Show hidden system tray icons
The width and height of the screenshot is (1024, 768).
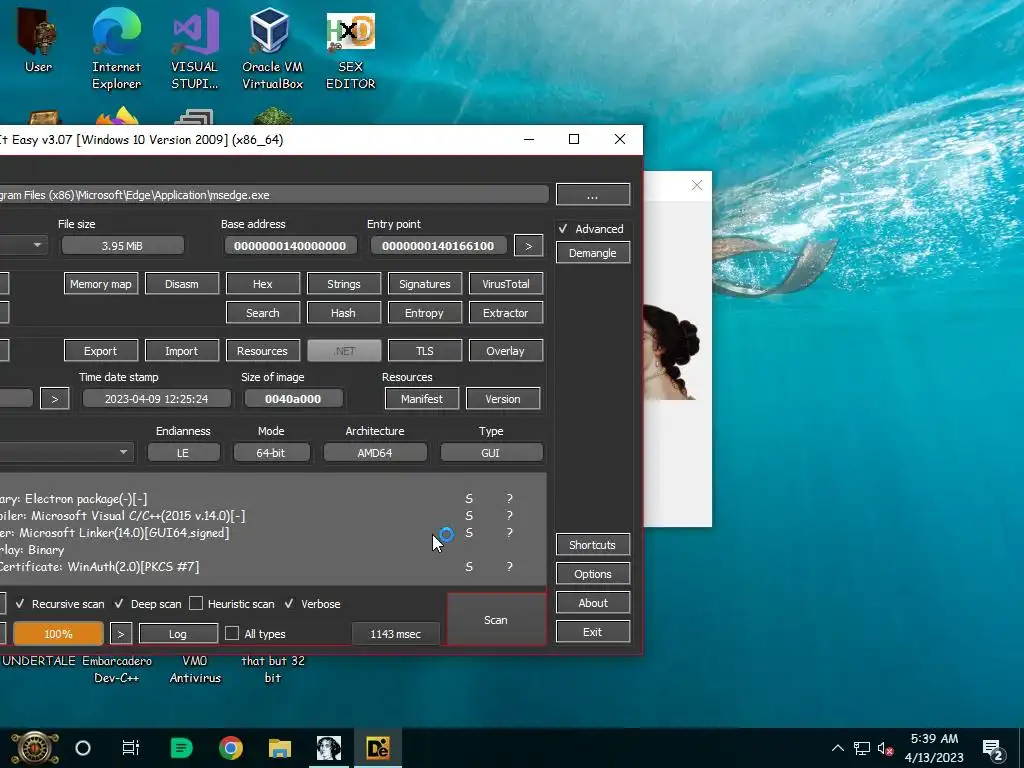pyautogui.click(x=837, y=748)
